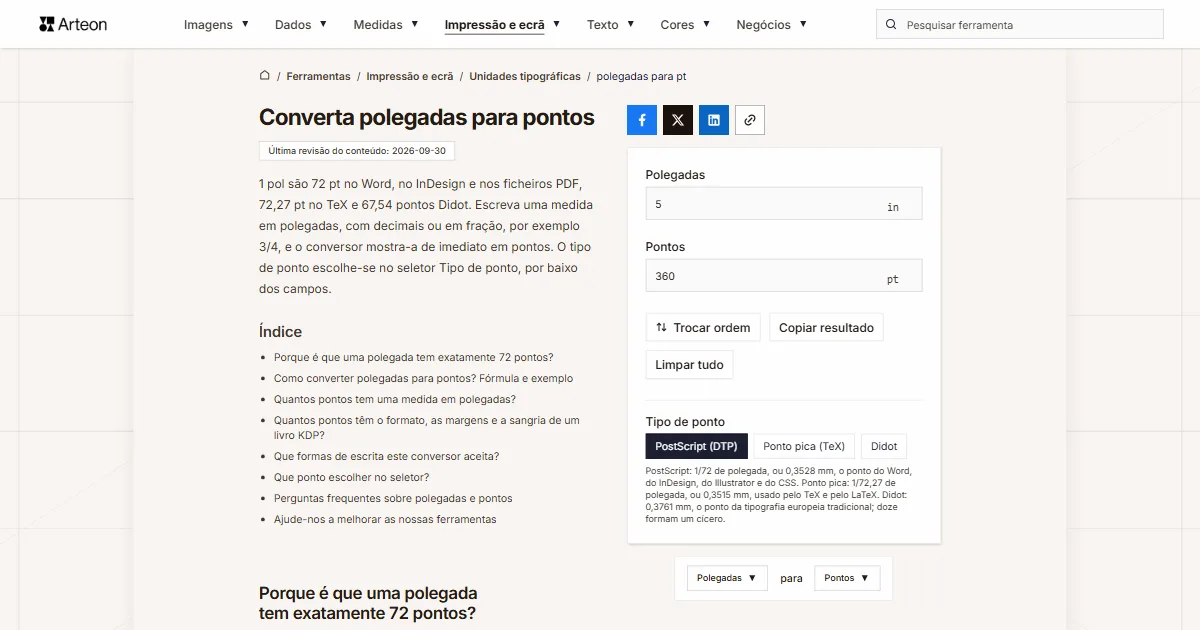Jump to 'Quantos pontos tem uma medida' section

(x=395, y=399)
